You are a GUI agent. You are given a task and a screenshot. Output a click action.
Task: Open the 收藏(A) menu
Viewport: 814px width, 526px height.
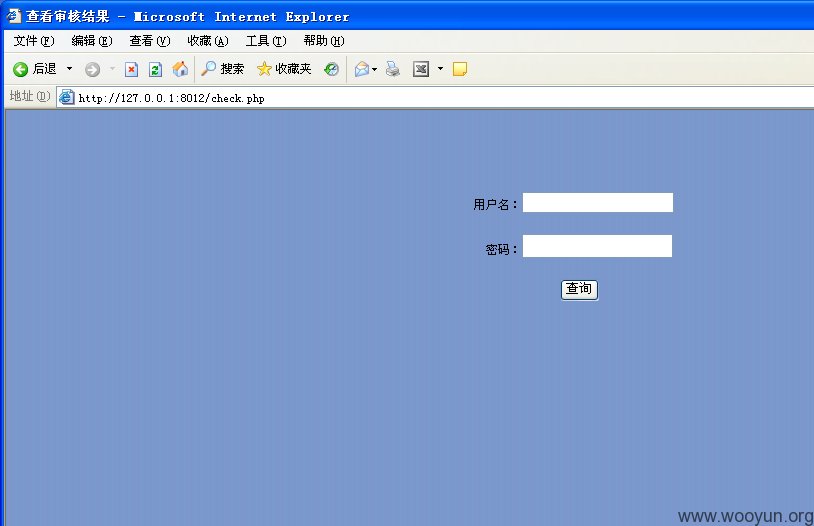click(208, 41)
